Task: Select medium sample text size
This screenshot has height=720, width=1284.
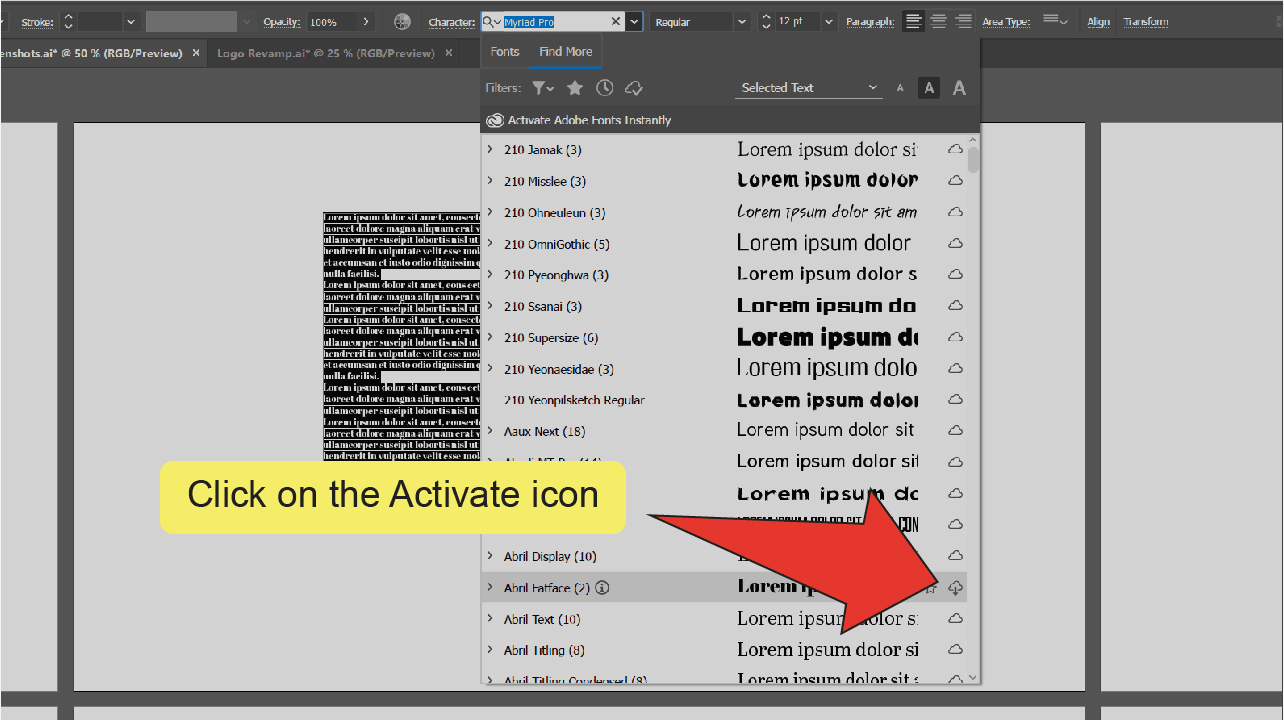Action: click(x=929, y=88)
